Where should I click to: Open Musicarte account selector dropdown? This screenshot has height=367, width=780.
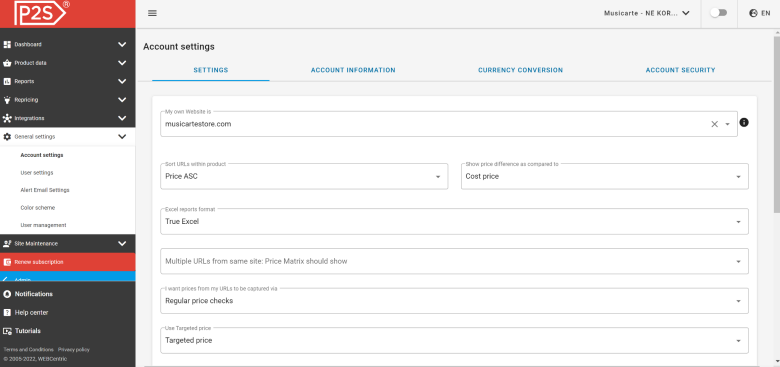tap(647, 13)
